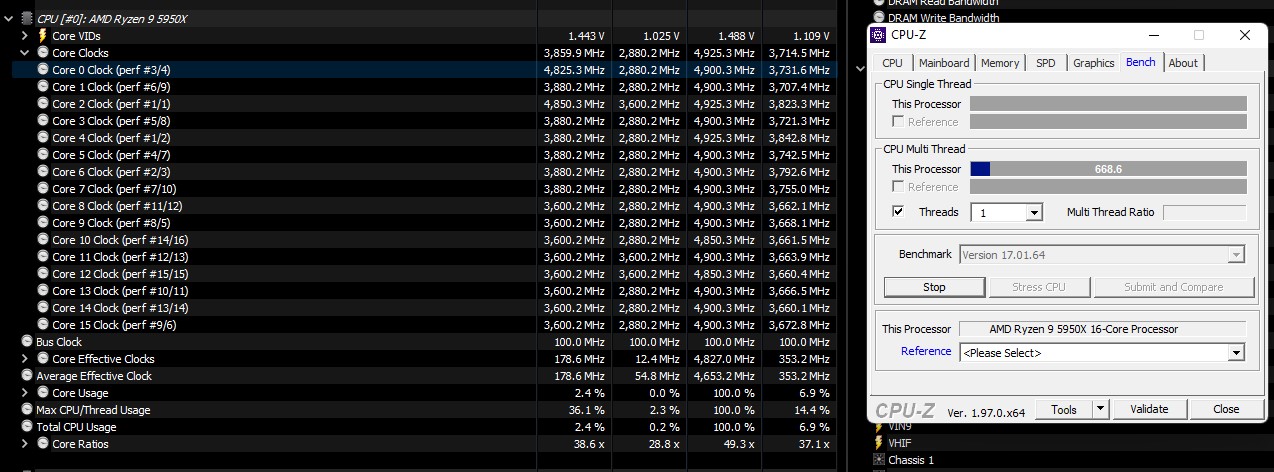This screenshot has width=1274, height=472.
Task: Click Core Ratios maximum value 49.3 x
Action: (x=740, y=444)
